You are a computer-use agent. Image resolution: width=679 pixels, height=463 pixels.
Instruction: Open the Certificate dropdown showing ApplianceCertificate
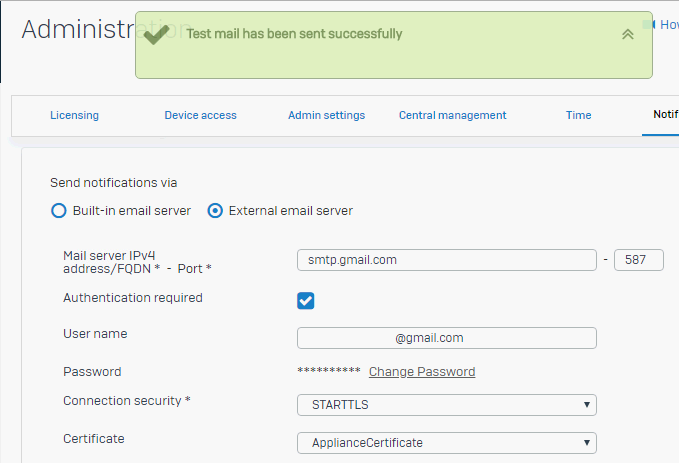pyautogui.click(x=446, y=442)
